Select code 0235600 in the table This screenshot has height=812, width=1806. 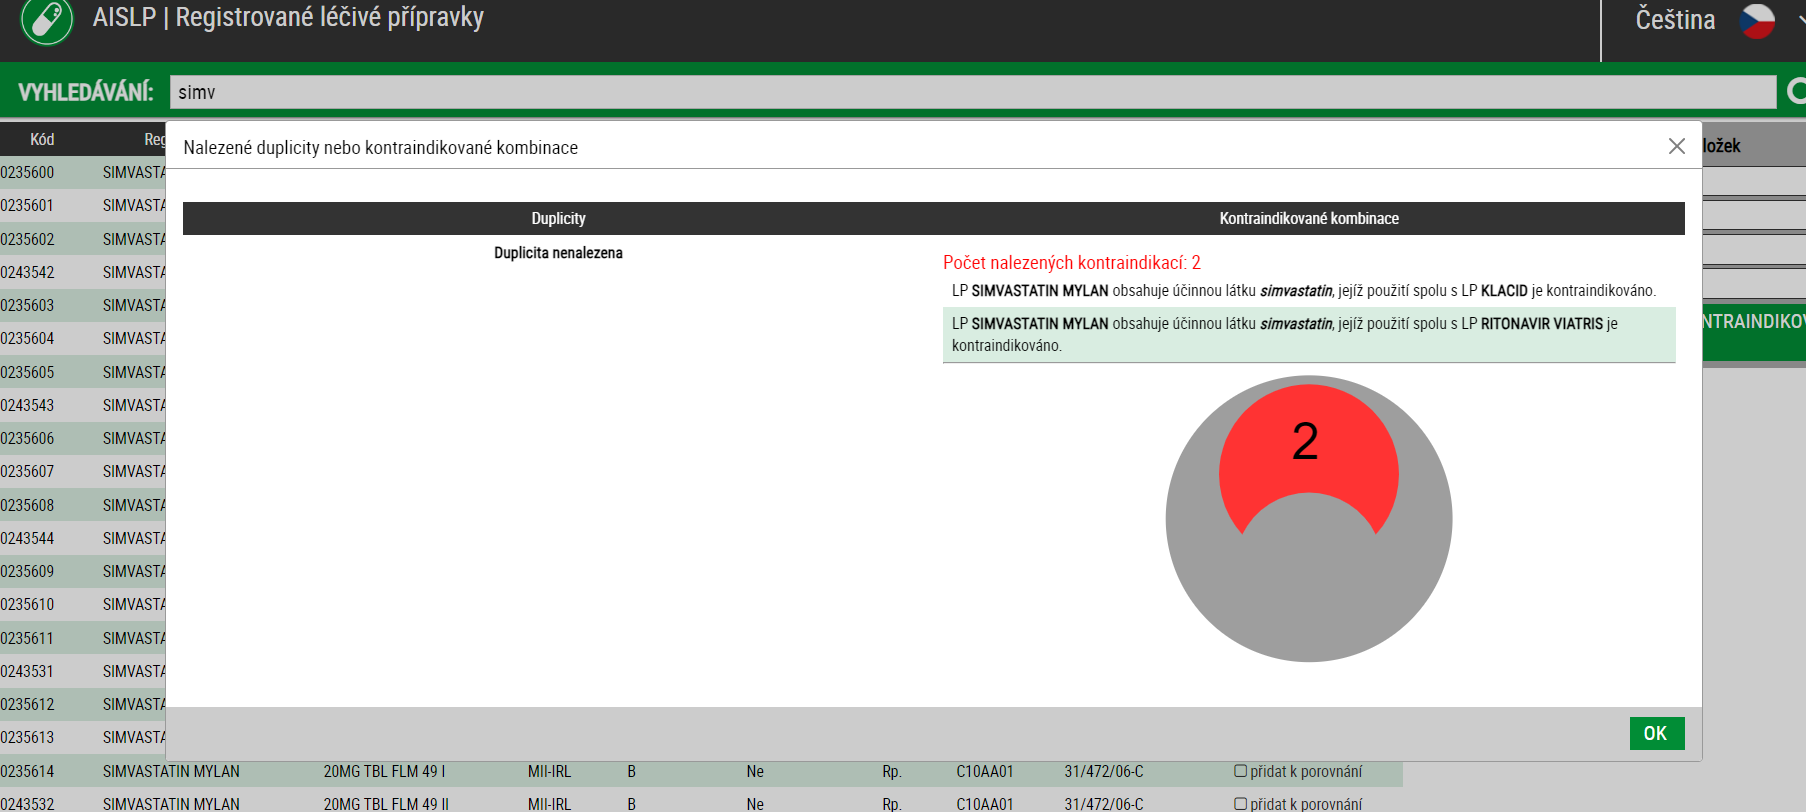[27, 172]
